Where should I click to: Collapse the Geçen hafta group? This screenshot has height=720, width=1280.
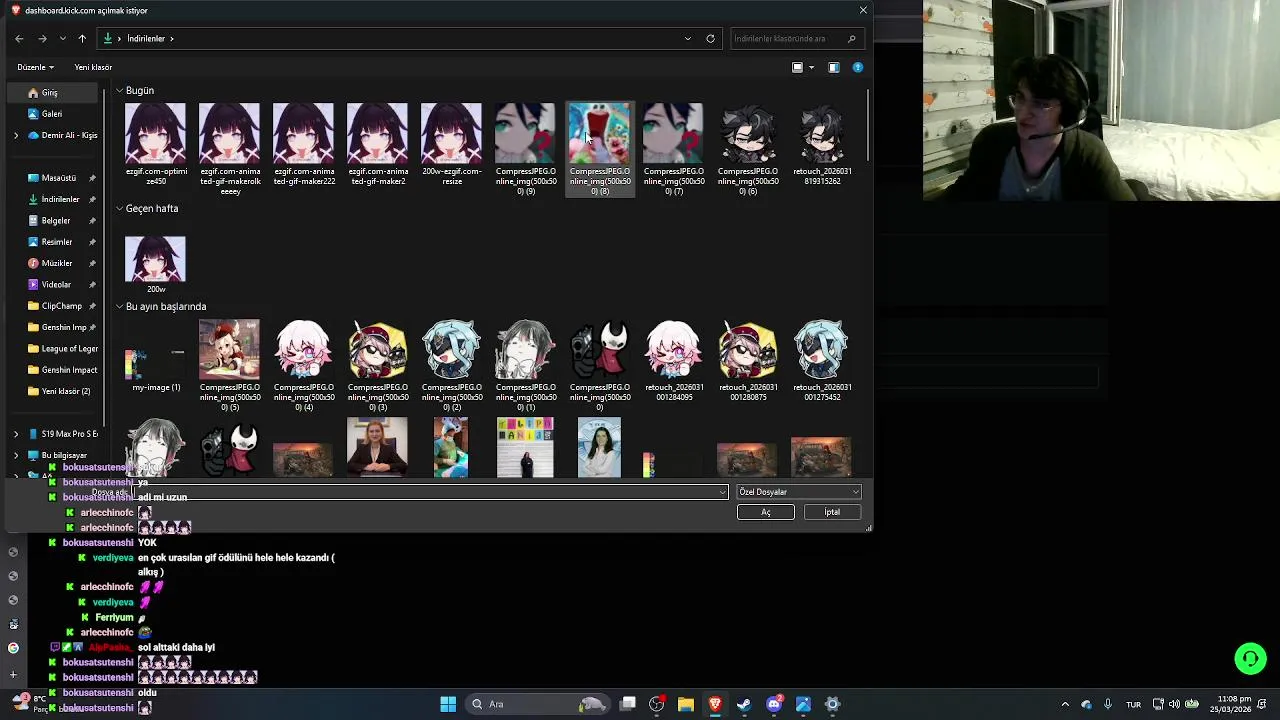[119, 208]
